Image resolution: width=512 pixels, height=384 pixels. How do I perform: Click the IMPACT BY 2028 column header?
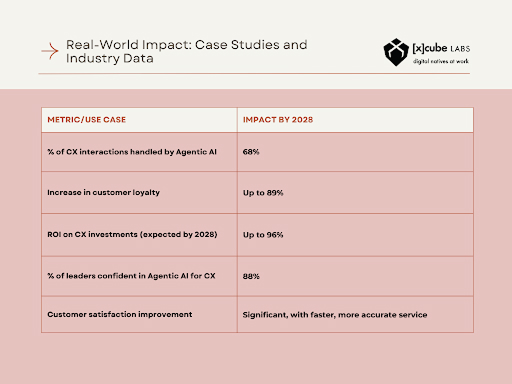[278, 120]
